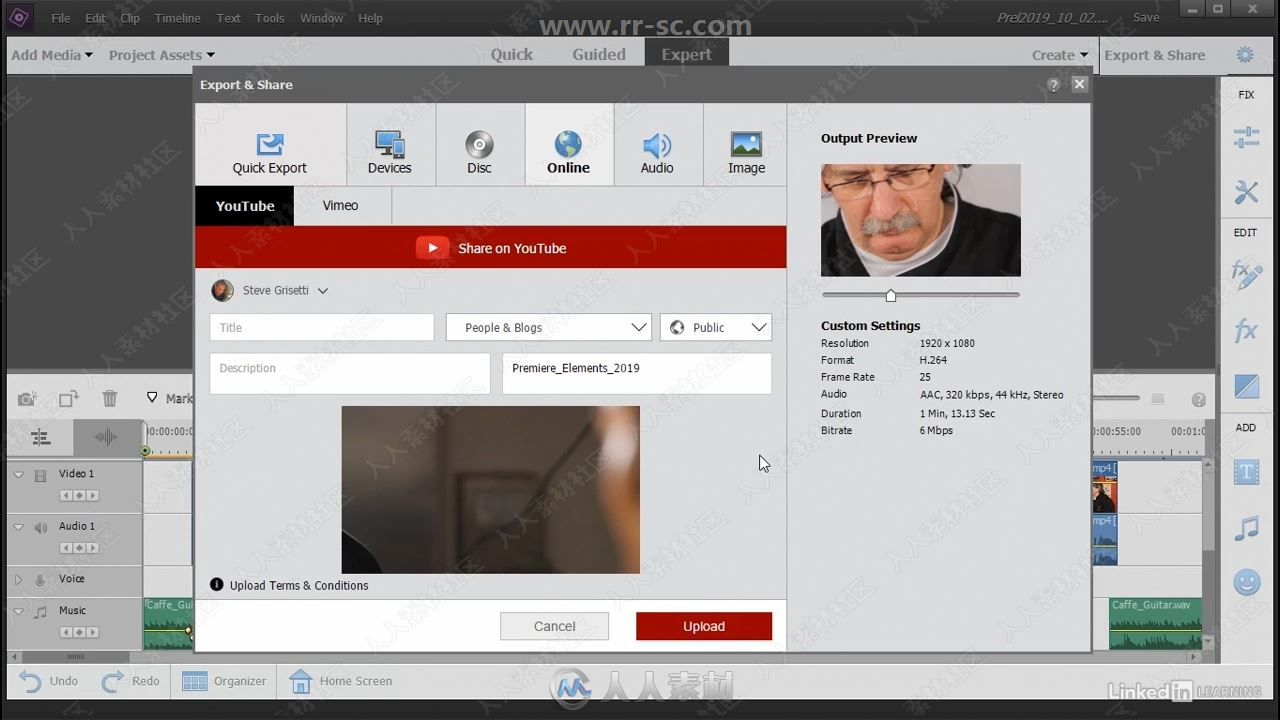The width and height of the screenshot is (1280, 720).
Task: Open the Adjust sliders panel icon
Action: [x=1246, y=138]
